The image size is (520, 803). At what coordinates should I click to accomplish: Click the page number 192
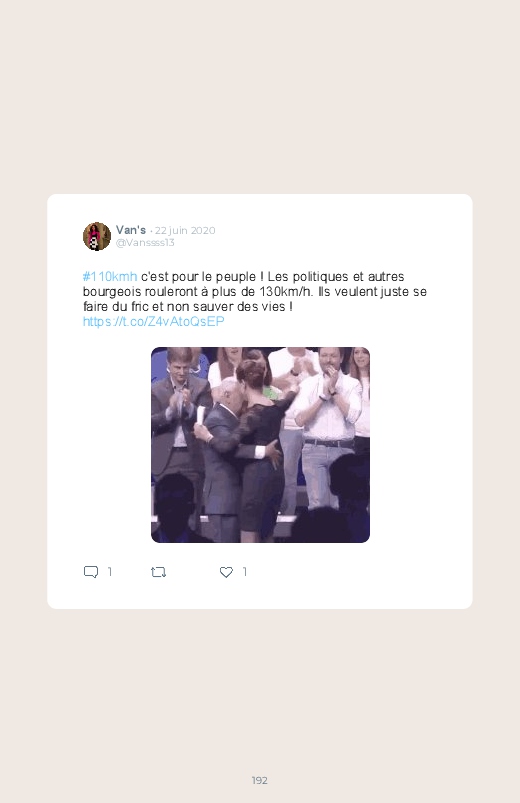coord(260,780)
